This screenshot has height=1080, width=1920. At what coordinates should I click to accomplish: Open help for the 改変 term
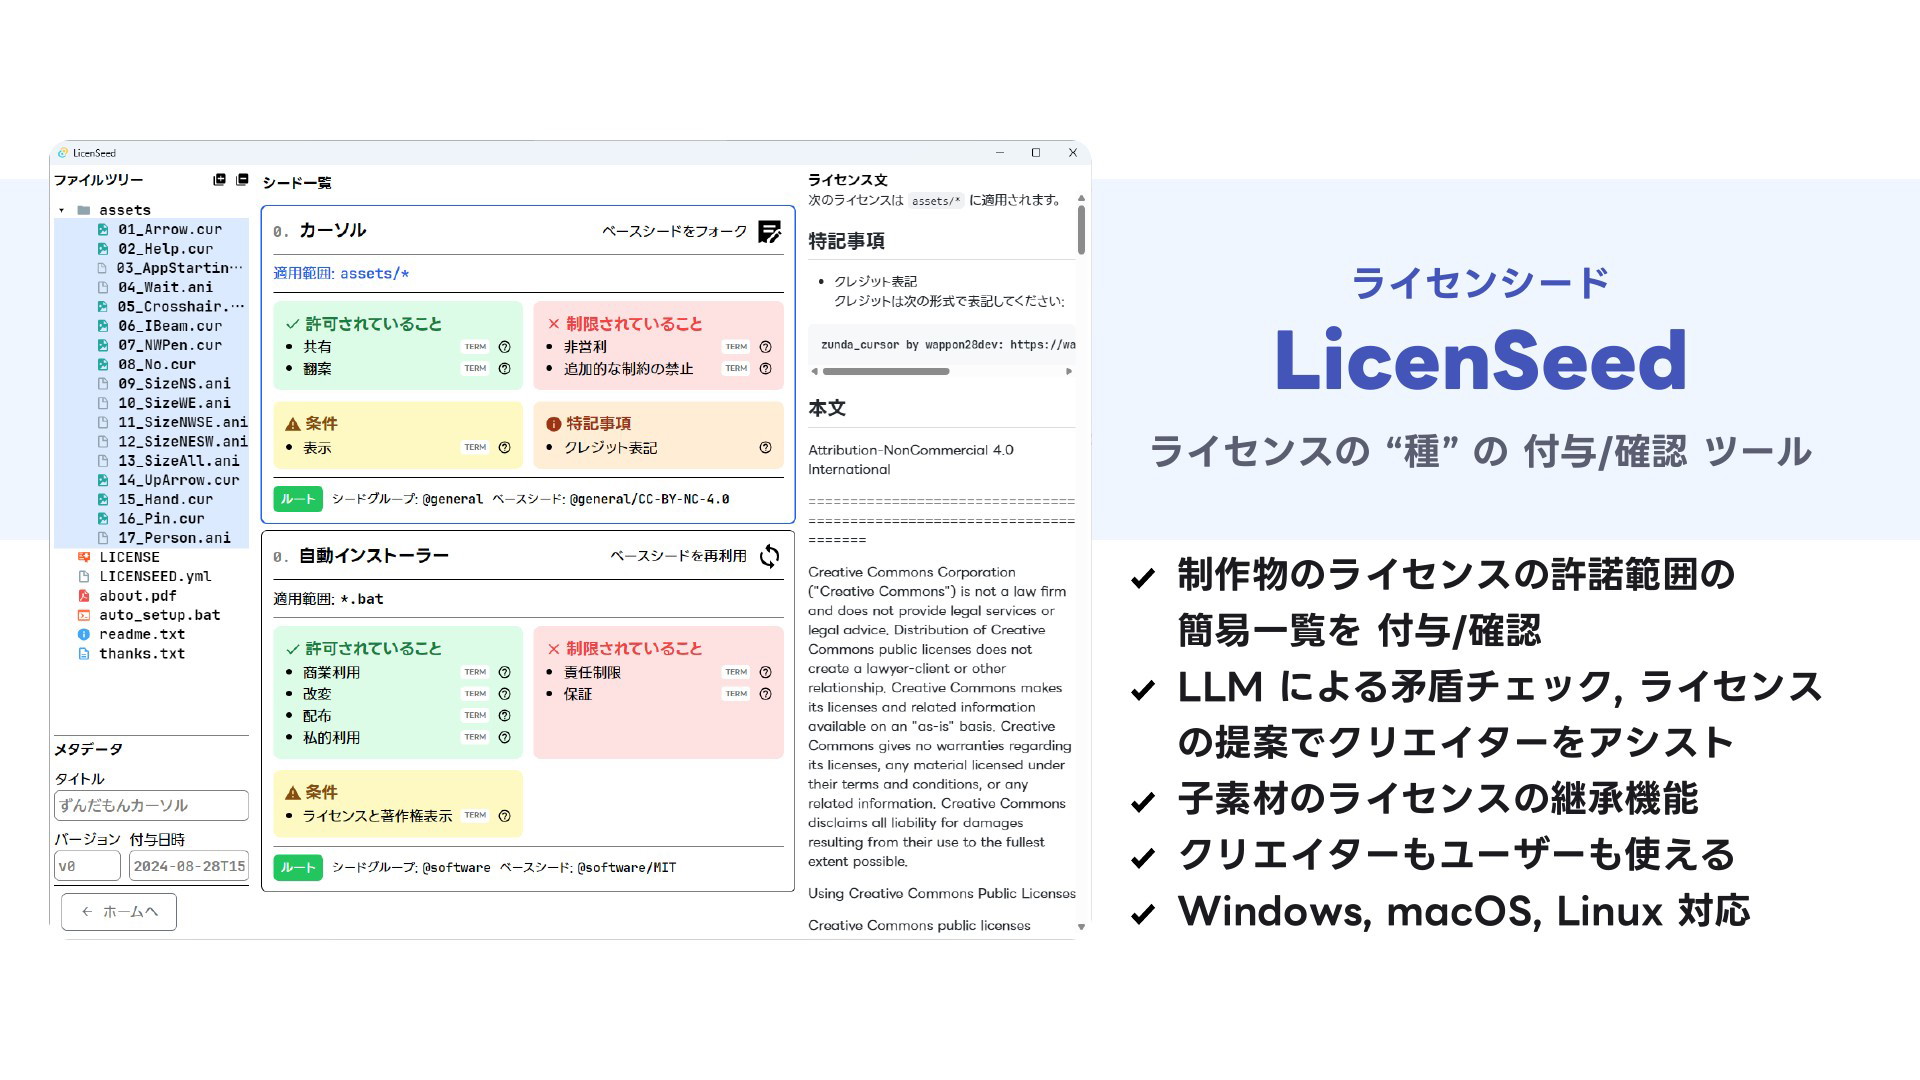click(x=504, y=694)
